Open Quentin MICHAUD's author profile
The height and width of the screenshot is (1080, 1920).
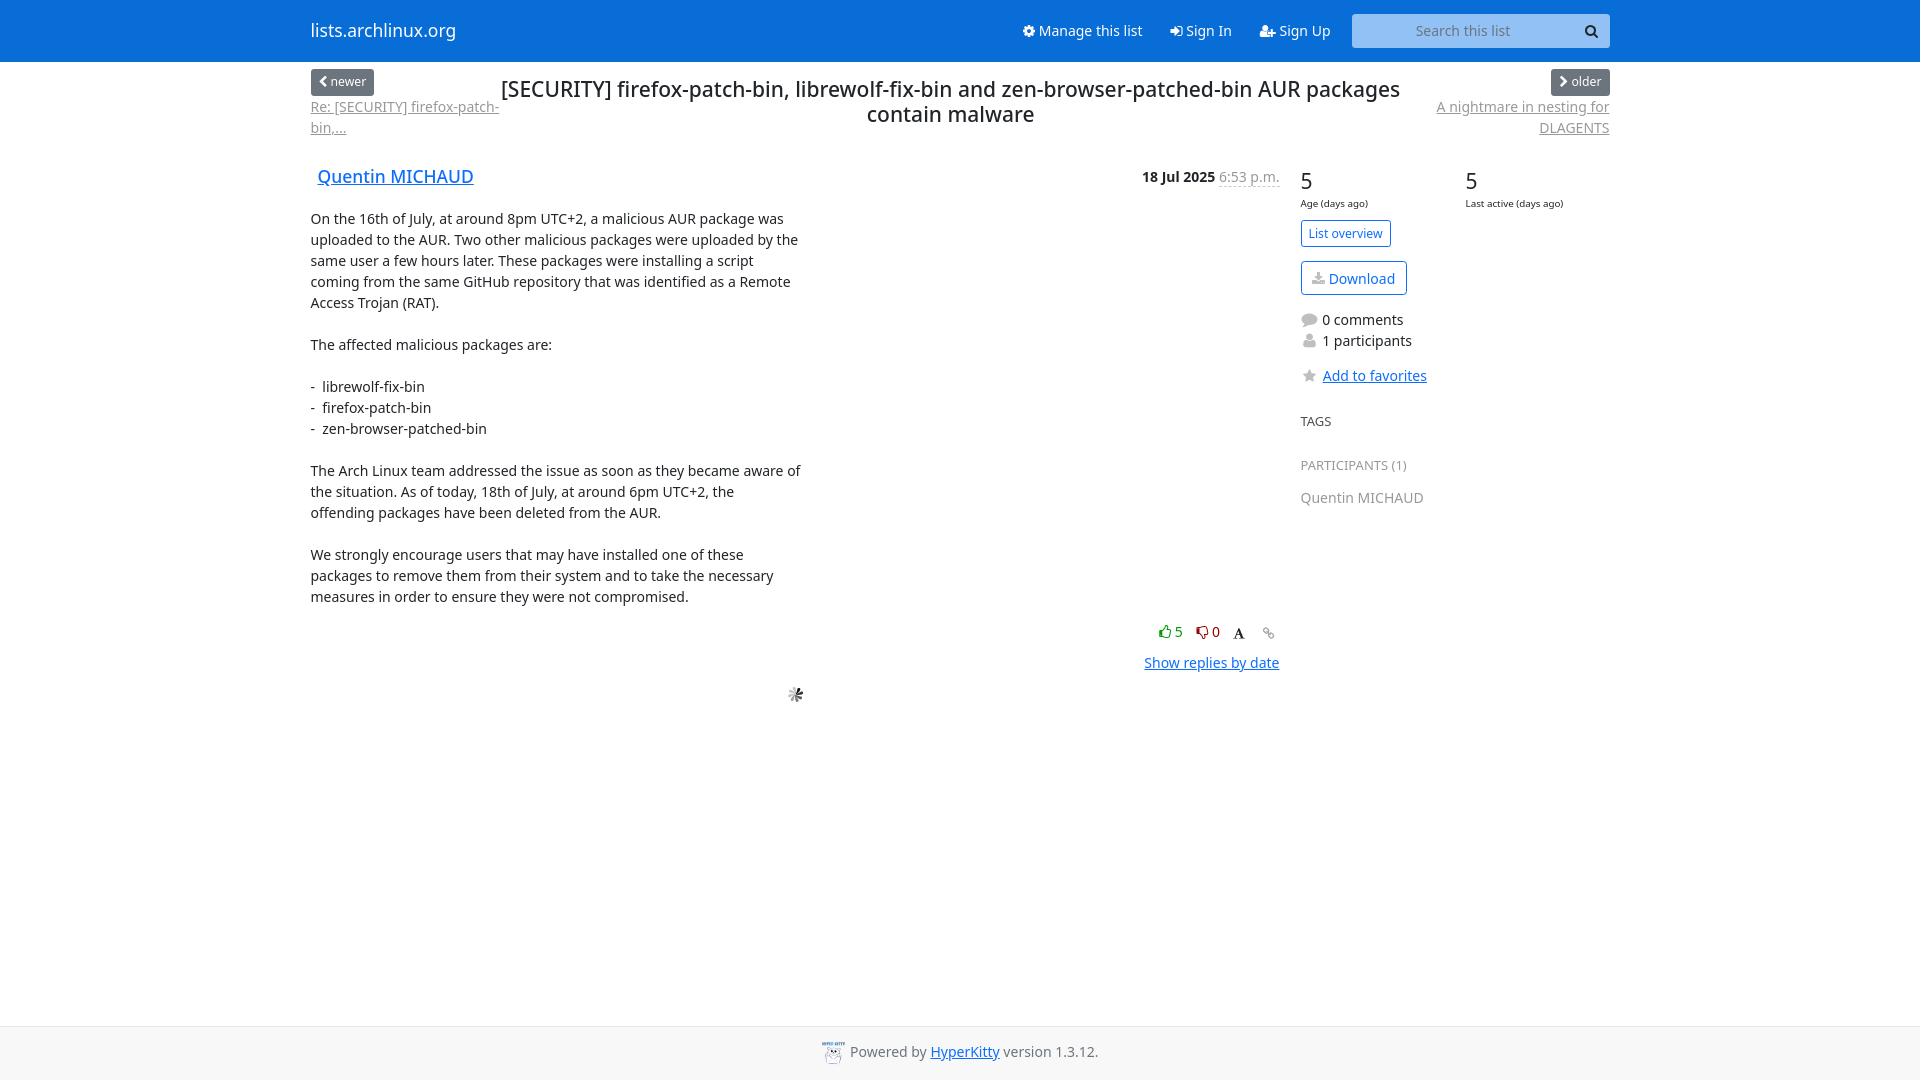click(395, 176)
